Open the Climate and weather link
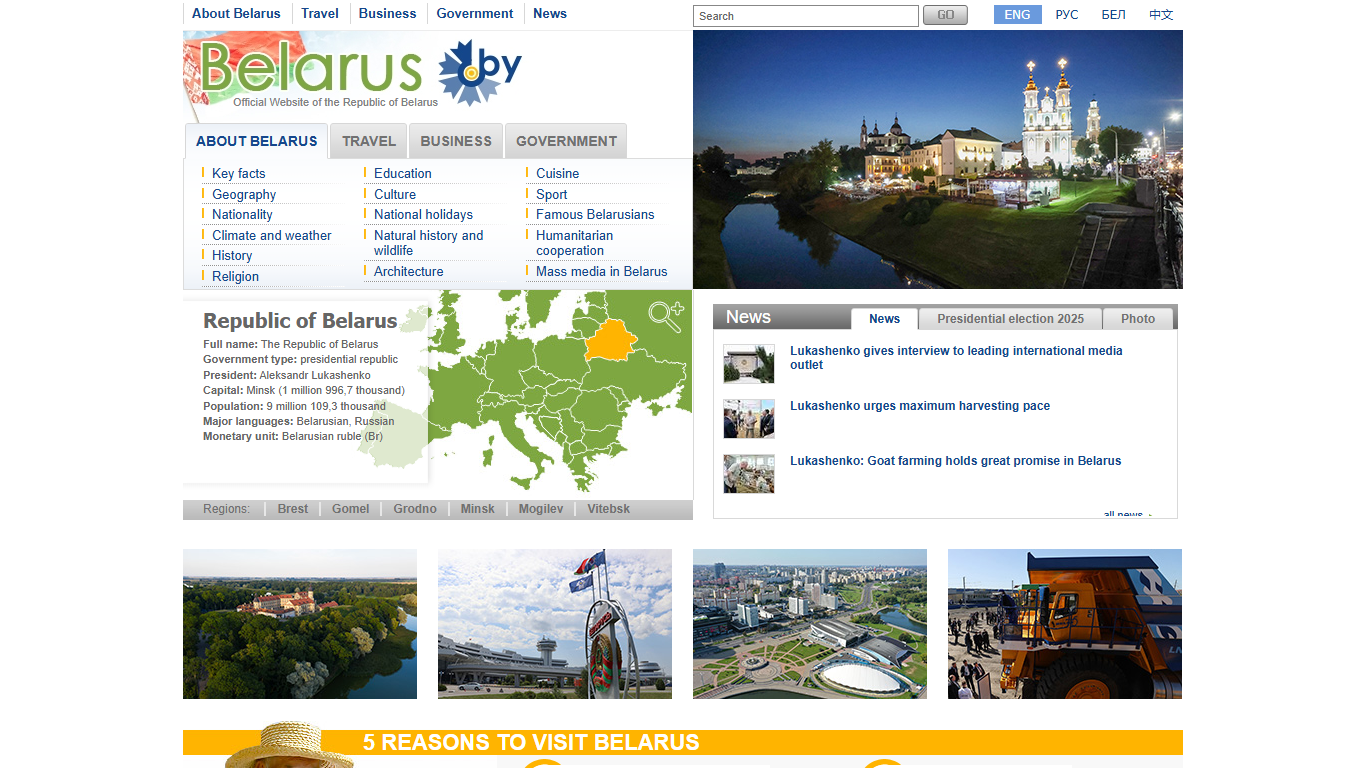Screen dimensions: 1366x768 272,236
